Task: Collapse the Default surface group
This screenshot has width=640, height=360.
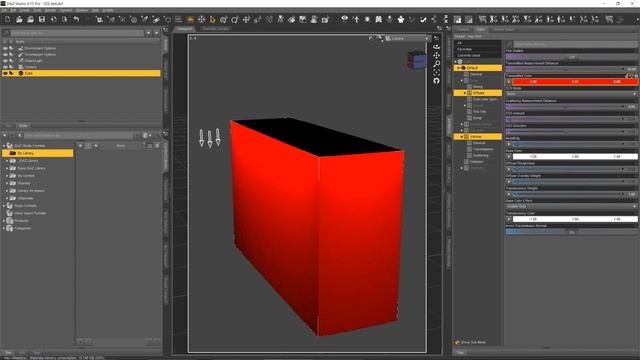Action: (x=458, y=68)
